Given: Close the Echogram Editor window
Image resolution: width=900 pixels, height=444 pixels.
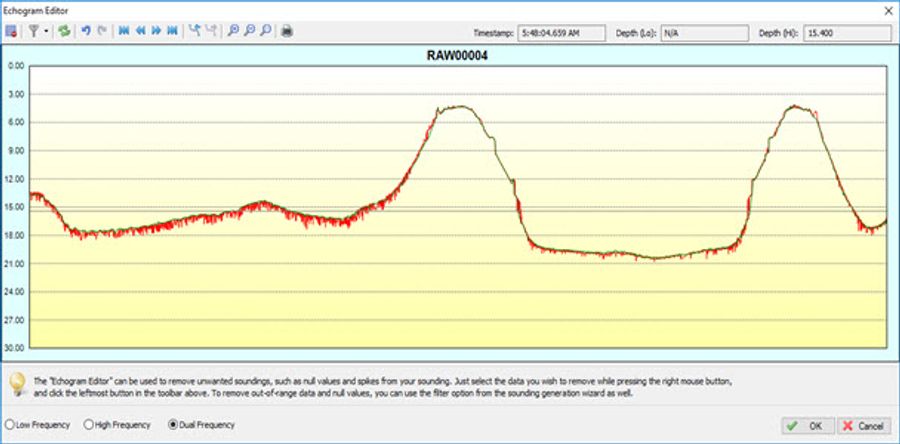Looking at the screenshot, I should pyautogui.click(x=888, y=10).
